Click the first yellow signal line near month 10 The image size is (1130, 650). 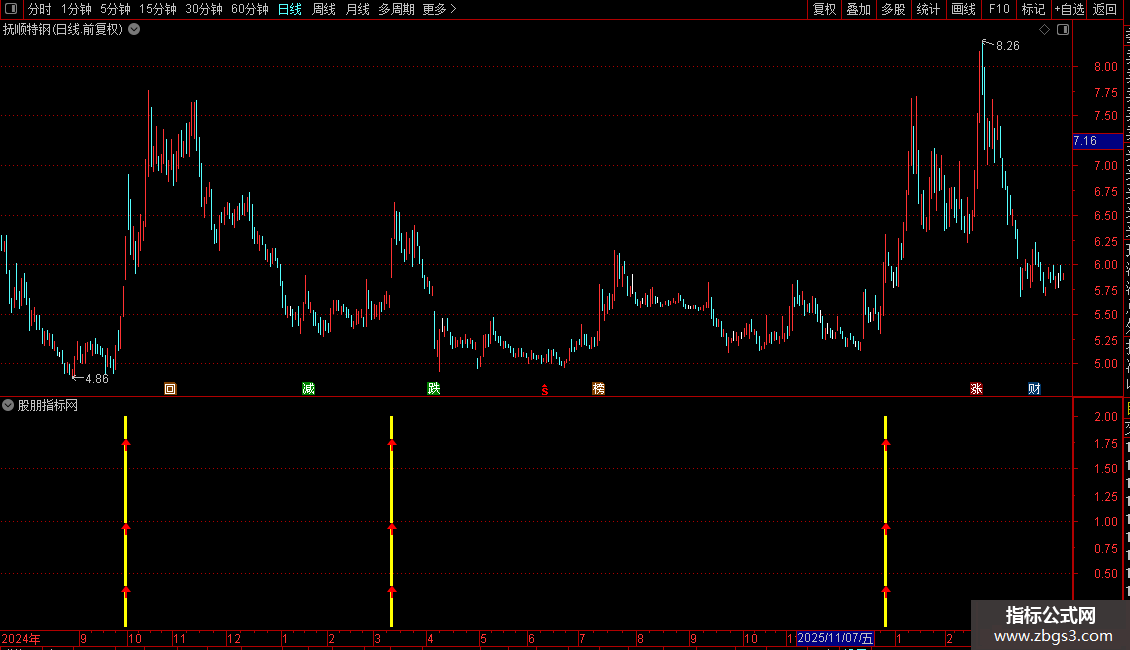(x=125, y=521)
